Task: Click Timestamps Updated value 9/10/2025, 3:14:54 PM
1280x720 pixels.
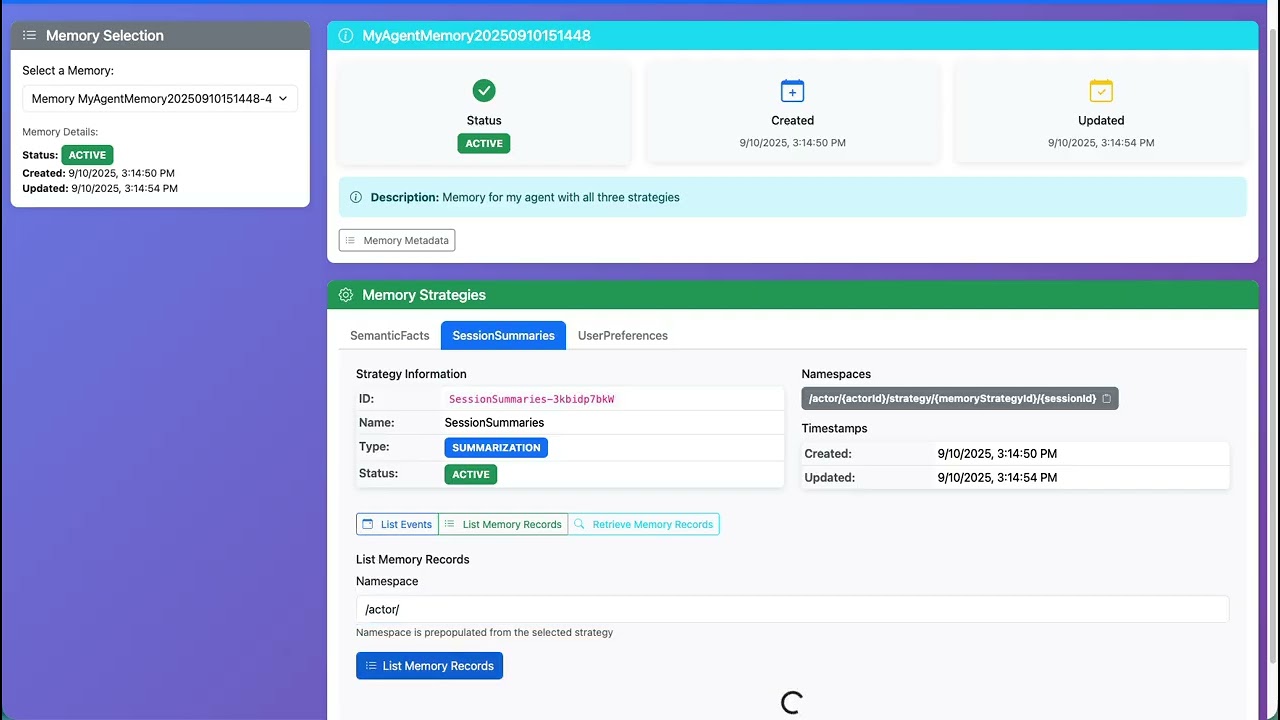Action: coord(997,478)
